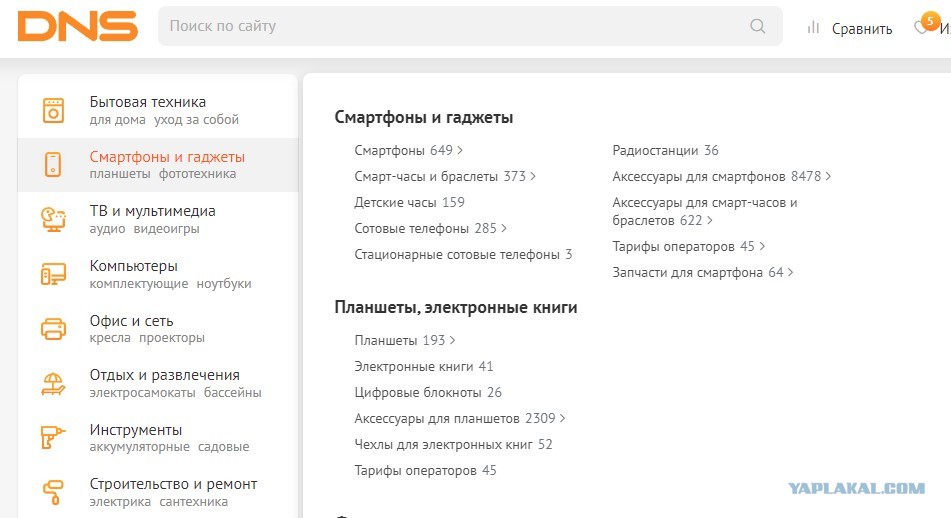Image resolution: width=951 pixels, height=518 pixels.
Task: Open Чехлы для электронных книг 52
Action: point(453,444)
